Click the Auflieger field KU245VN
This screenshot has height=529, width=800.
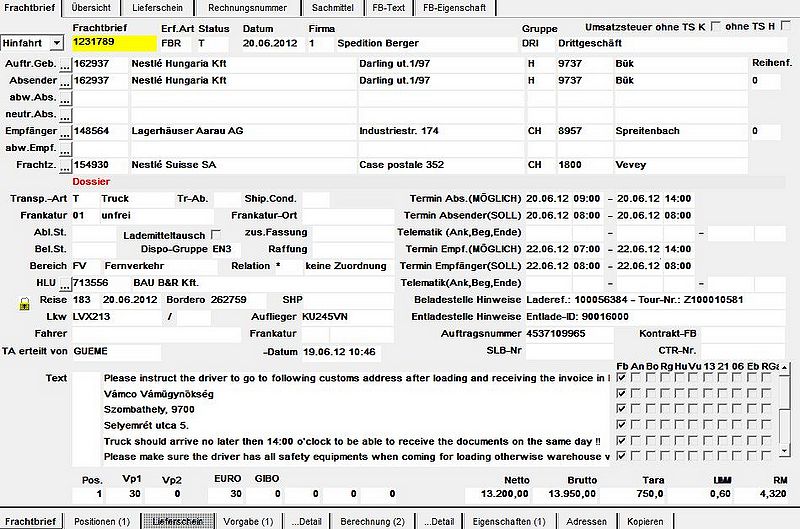(347, 317)
